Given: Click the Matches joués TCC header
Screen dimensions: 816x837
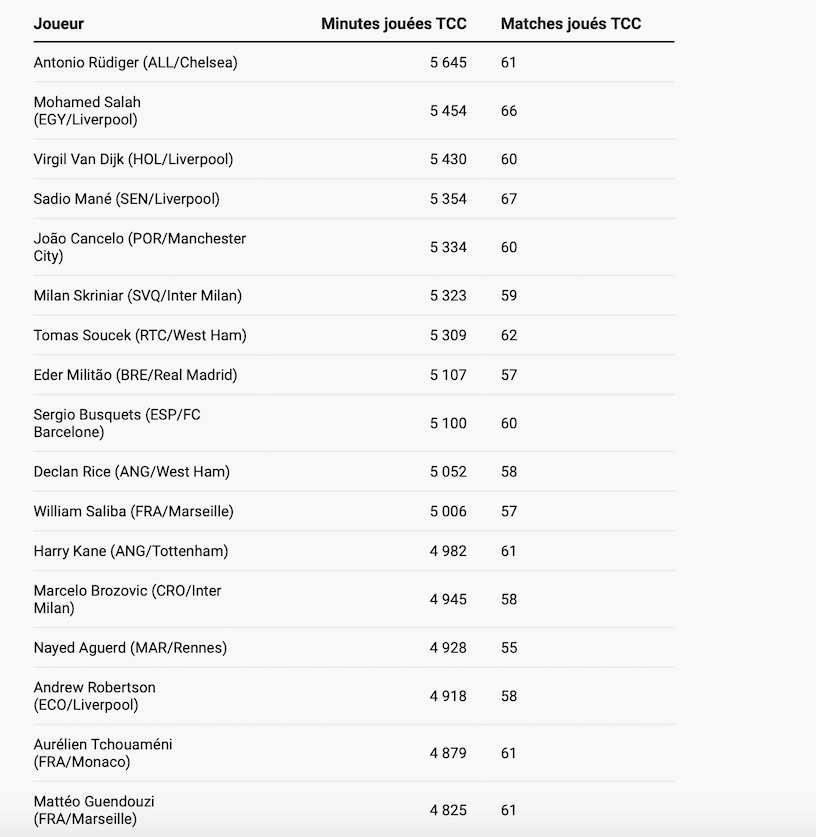Looking at the screenshot, I should 571,23.
